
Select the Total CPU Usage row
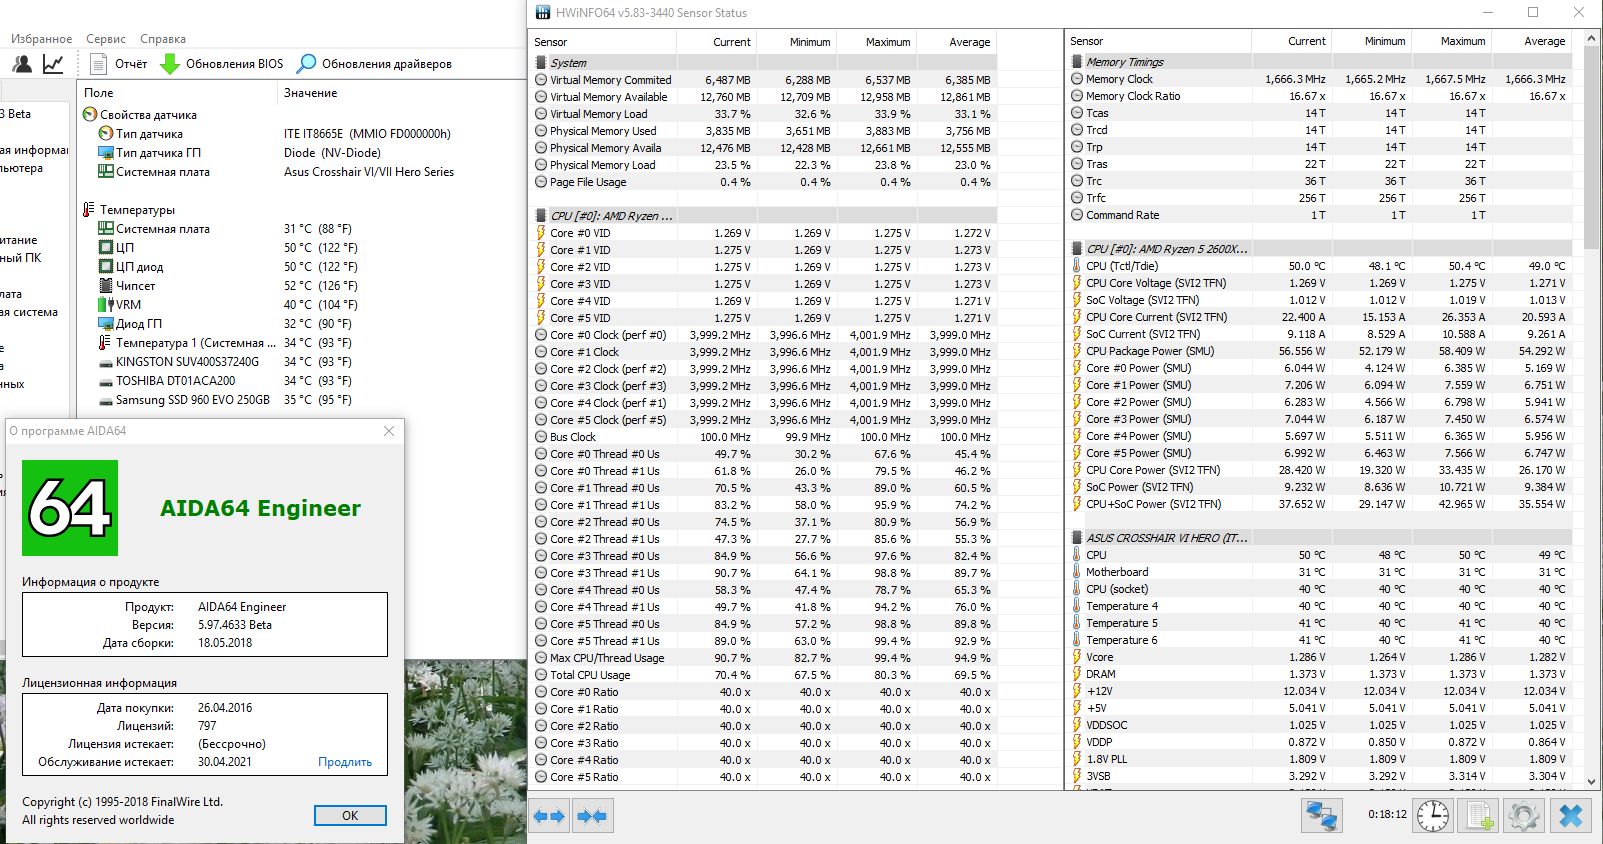[x=764, y=675]
